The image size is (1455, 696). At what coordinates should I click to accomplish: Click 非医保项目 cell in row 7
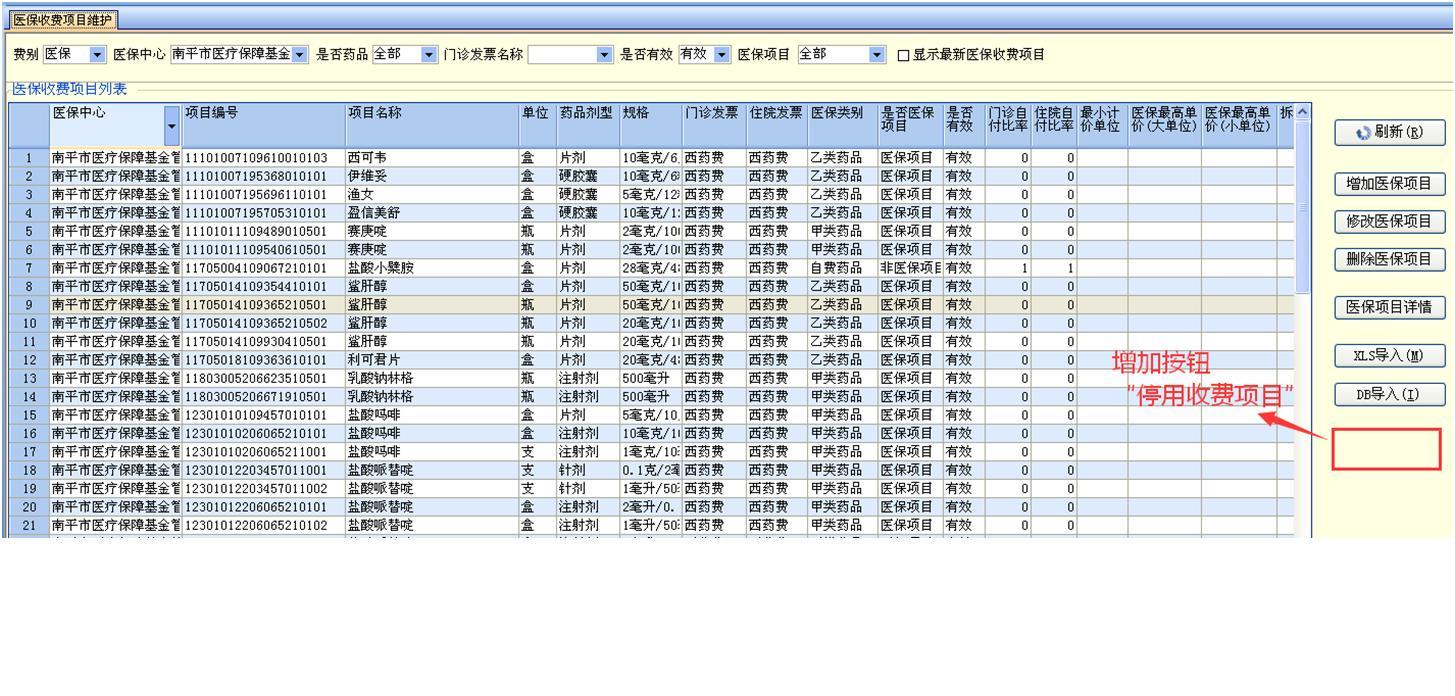coord(910,267)
